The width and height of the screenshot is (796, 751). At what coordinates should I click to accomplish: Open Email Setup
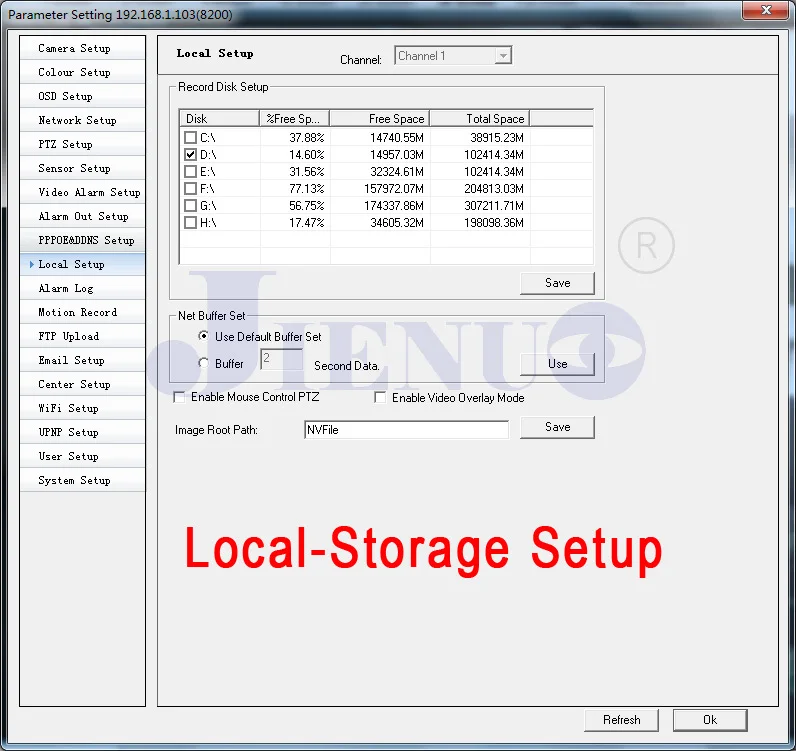point(82,360)
